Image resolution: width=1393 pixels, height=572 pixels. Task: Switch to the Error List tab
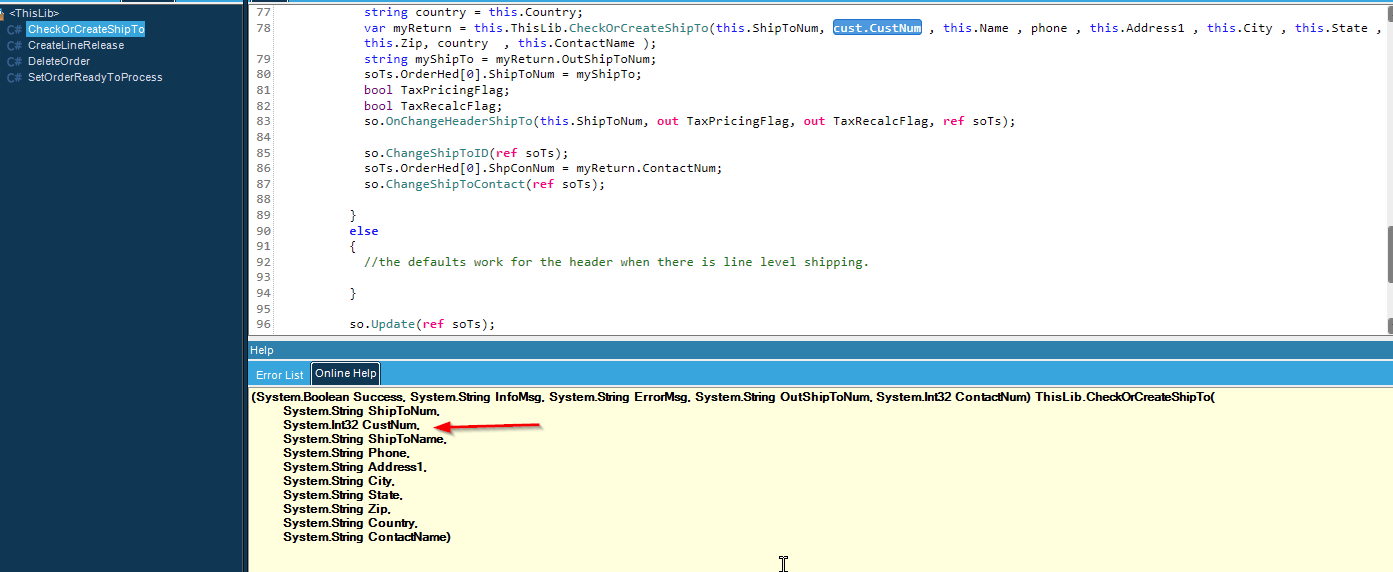(x=280, y=375)
